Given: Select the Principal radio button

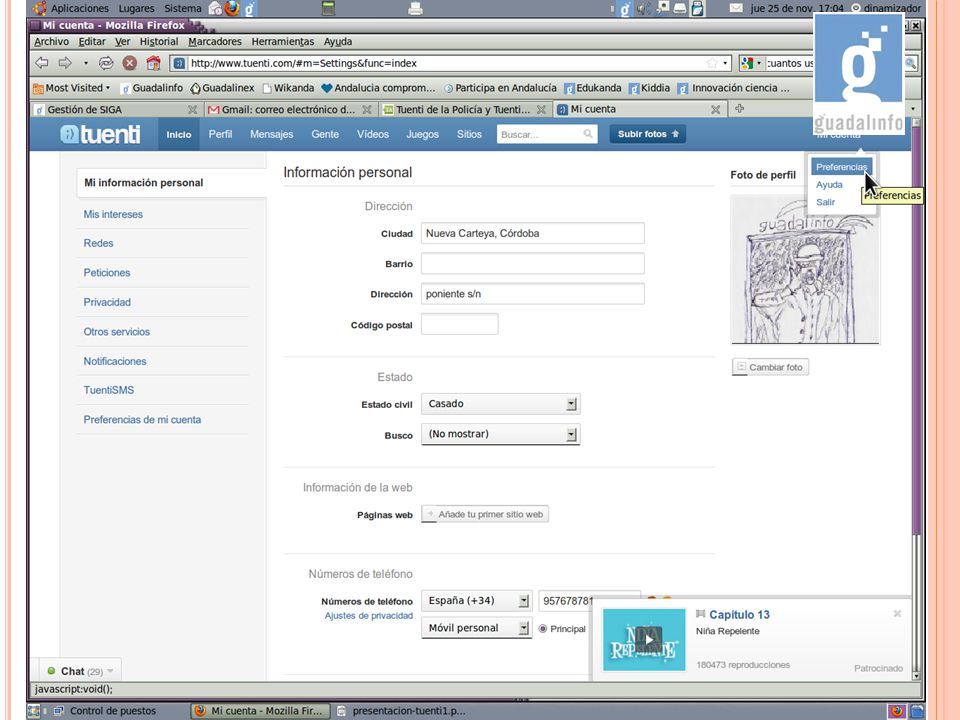Looking at the screenshot, I should pos(542,629).
